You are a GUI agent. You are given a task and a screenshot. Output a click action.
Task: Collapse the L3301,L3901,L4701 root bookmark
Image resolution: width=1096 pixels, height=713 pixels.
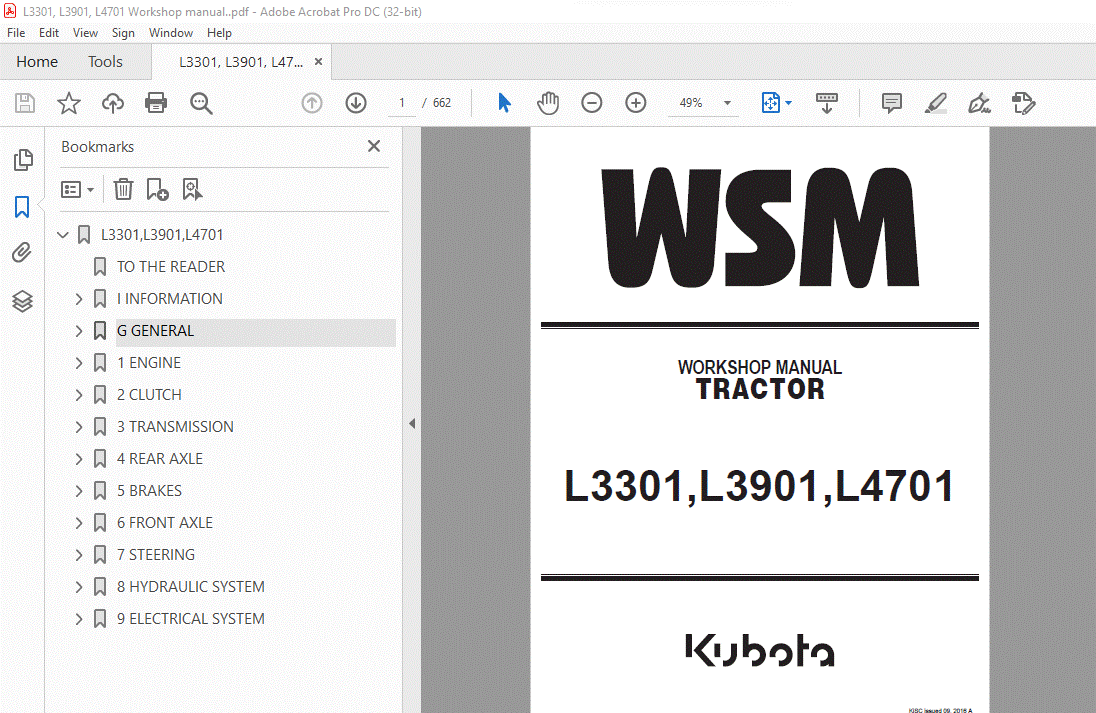pos(63,235)
